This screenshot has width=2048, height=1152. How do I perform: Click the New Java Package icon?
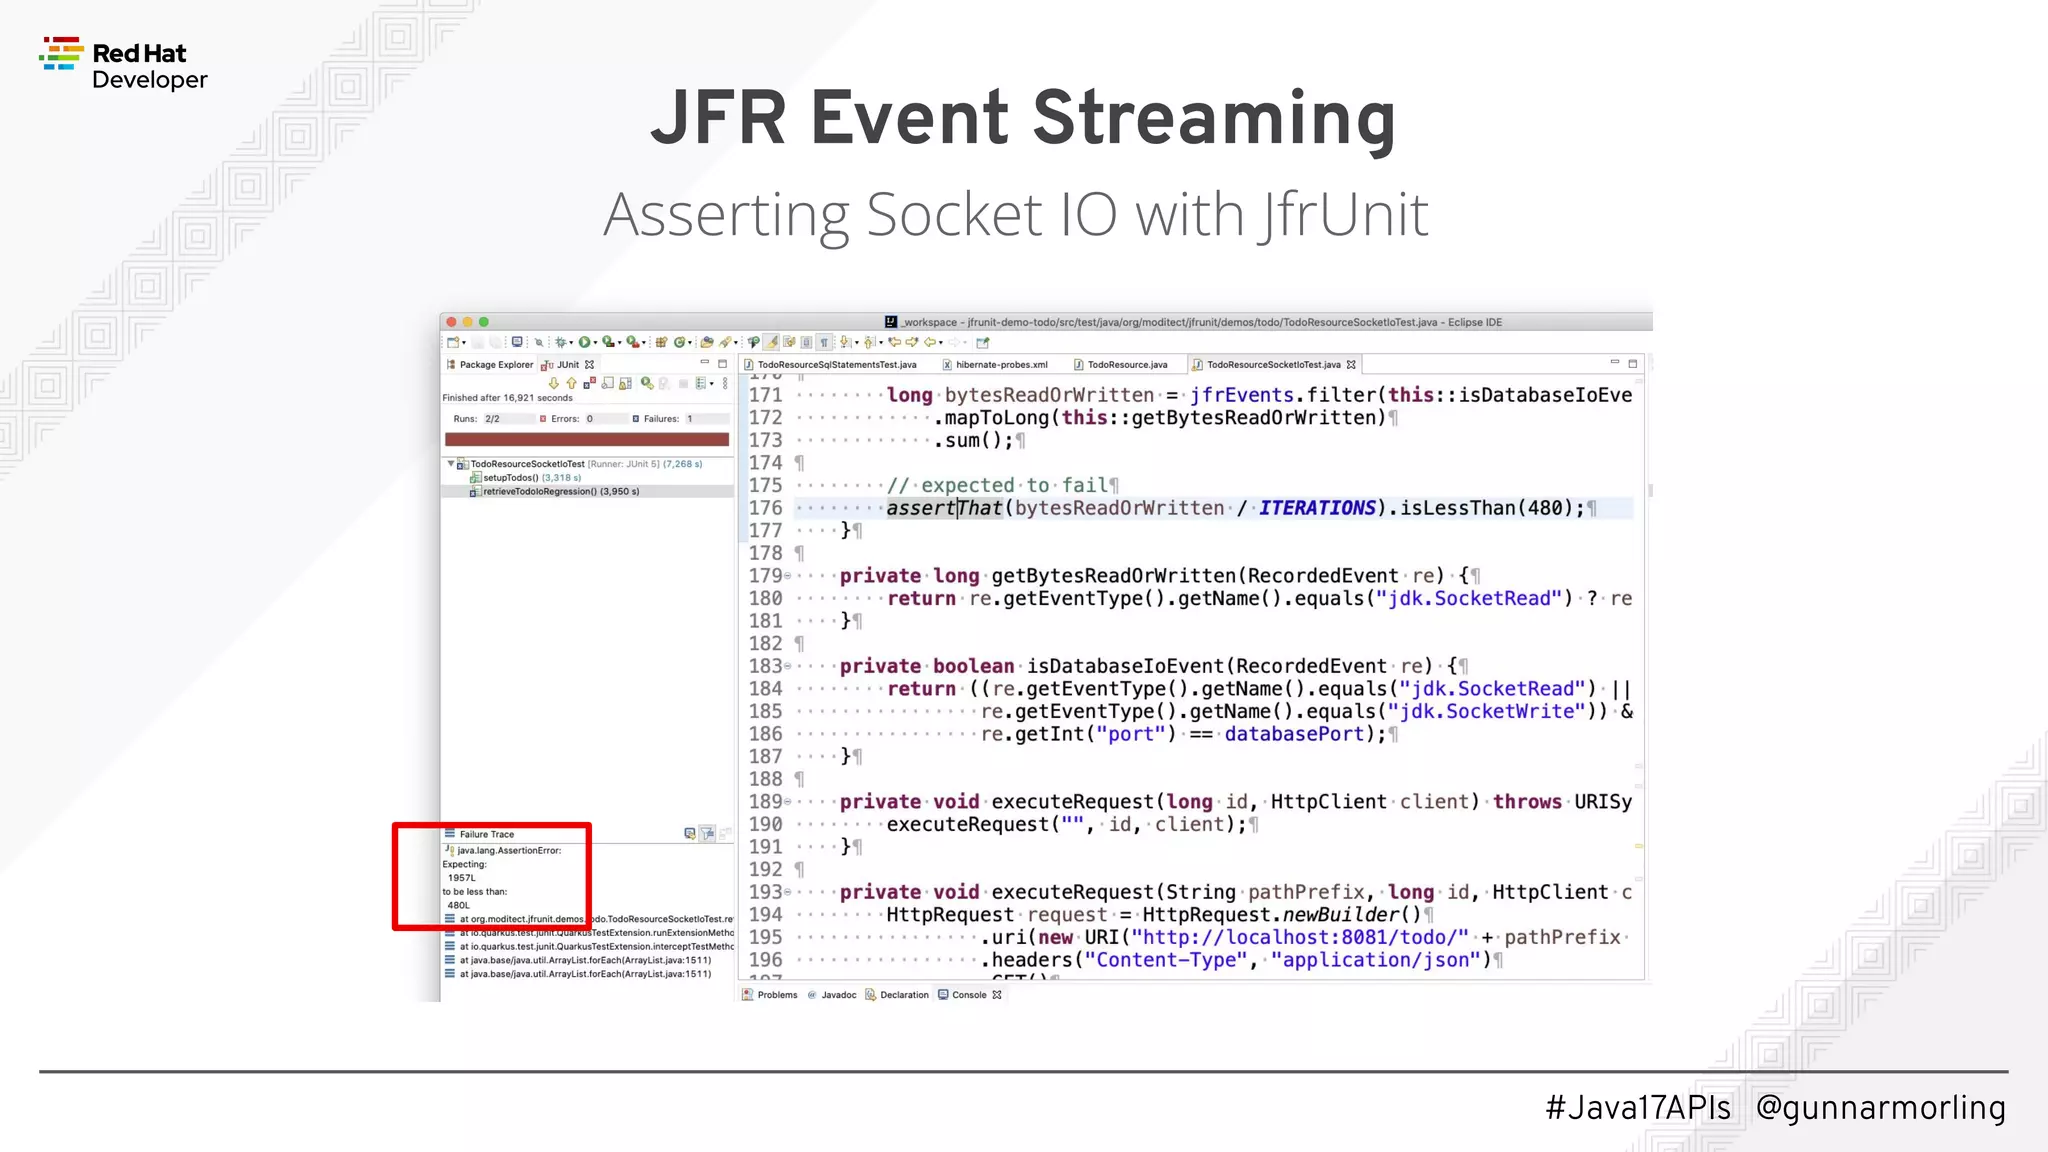tap(661, 342)
